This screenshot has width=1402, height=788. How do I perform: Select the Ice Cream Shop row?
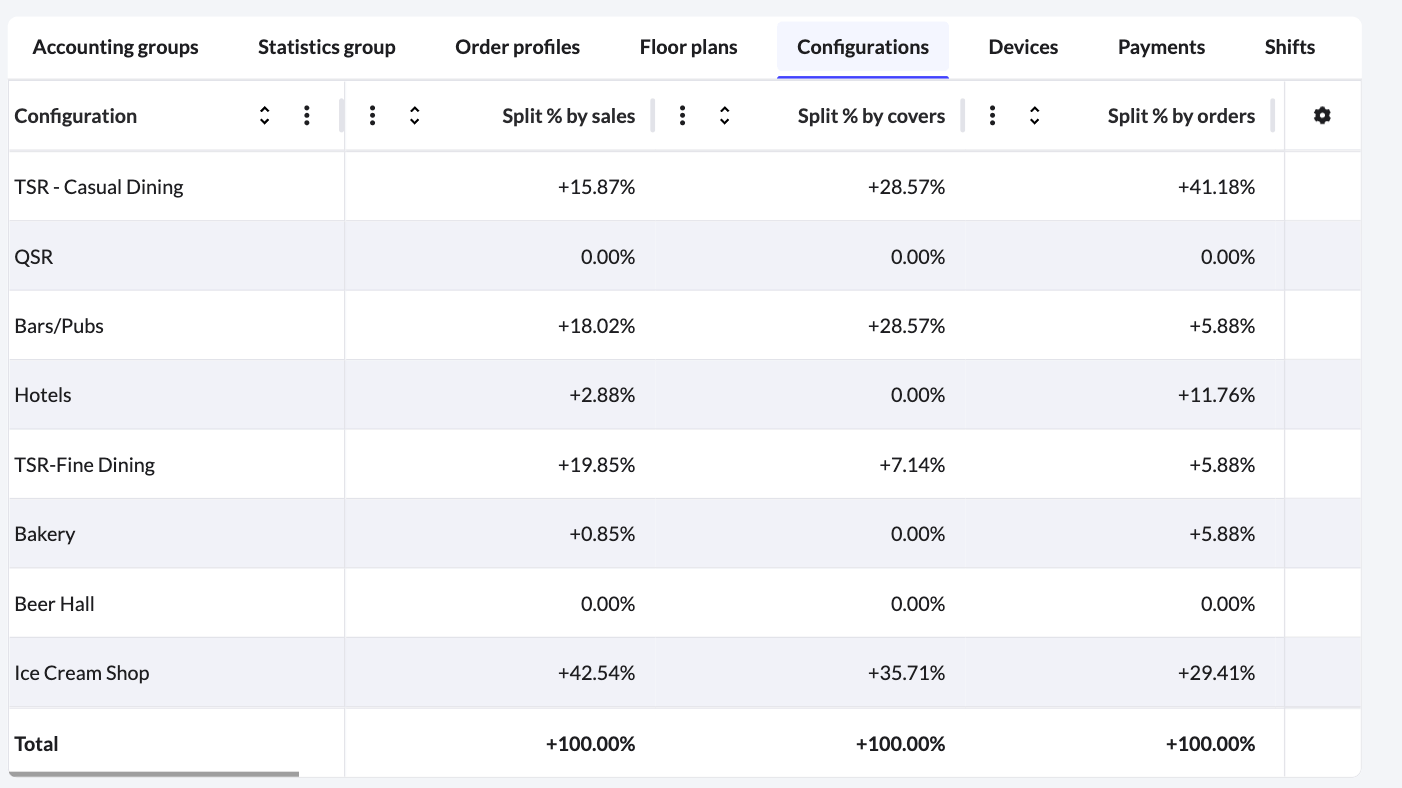click(x=82, y=673)
